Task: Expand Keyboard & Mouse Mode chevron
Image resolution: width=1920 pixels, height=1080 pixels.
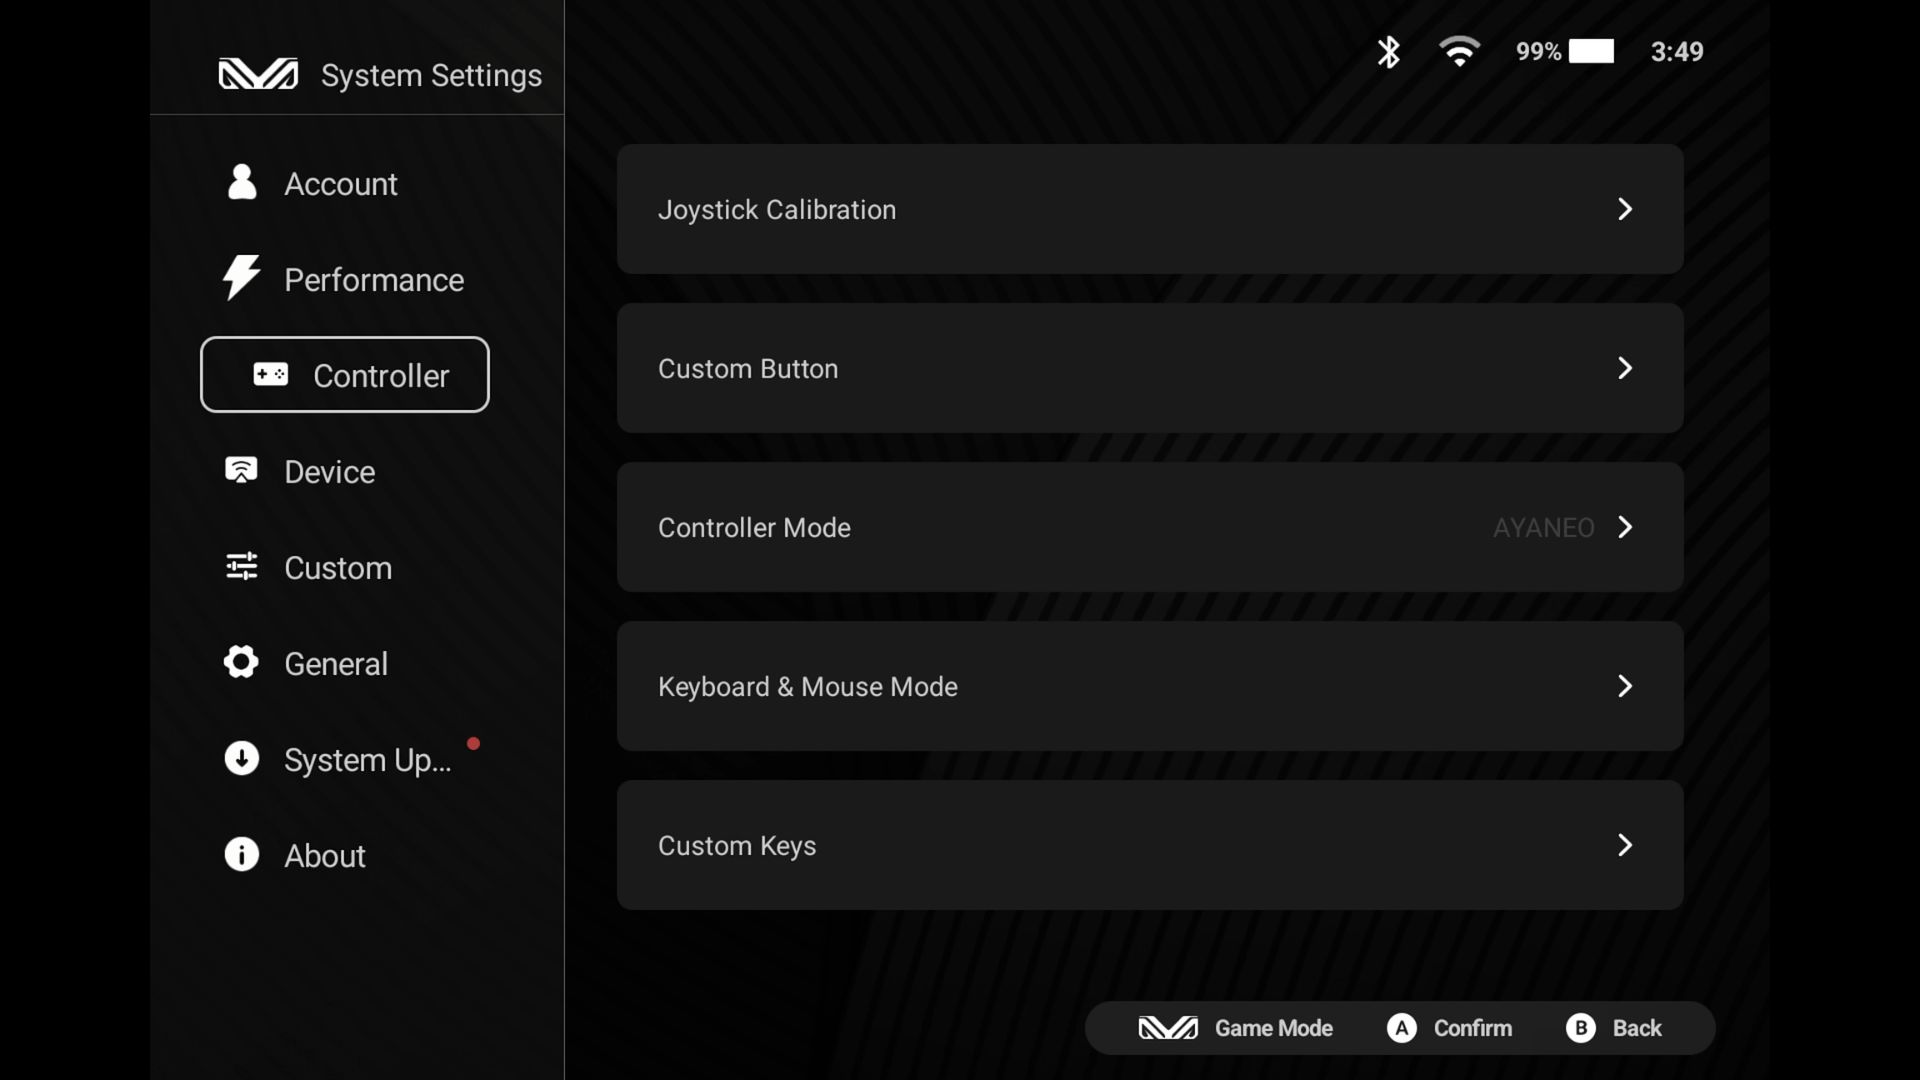Action: click(1625, 686)
